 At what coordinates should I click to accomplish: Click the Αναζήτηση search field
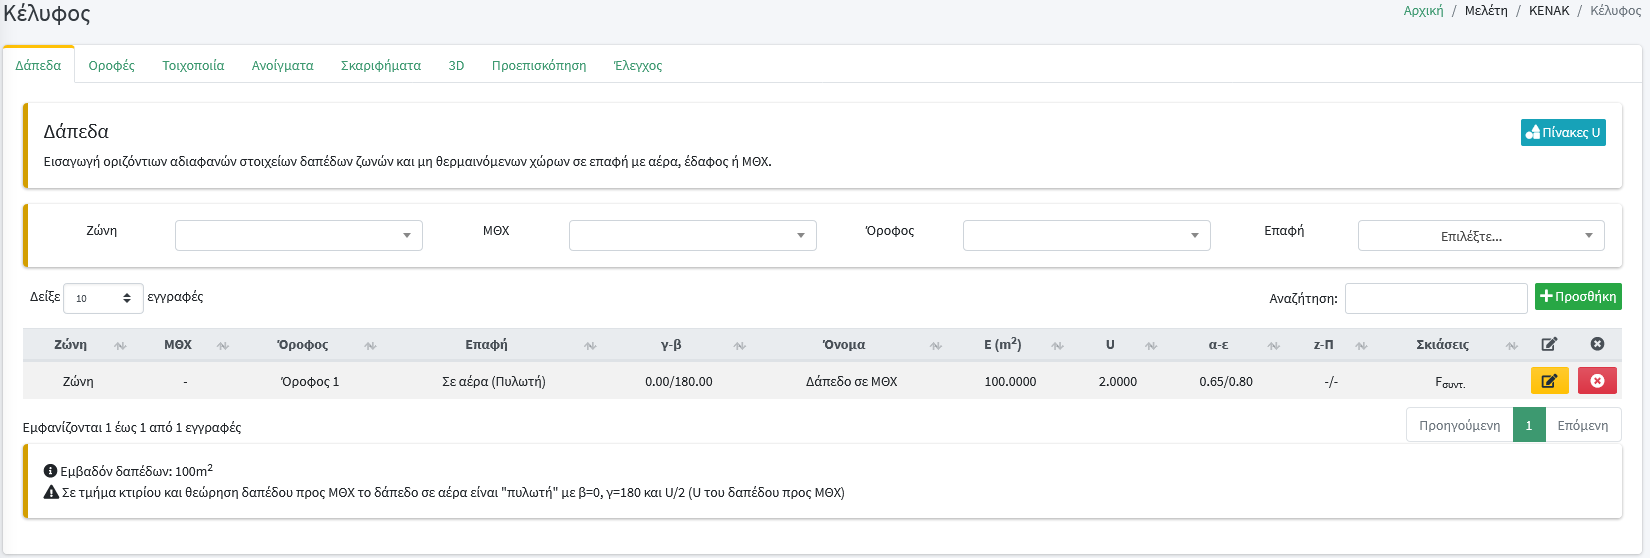(1435, 298)
